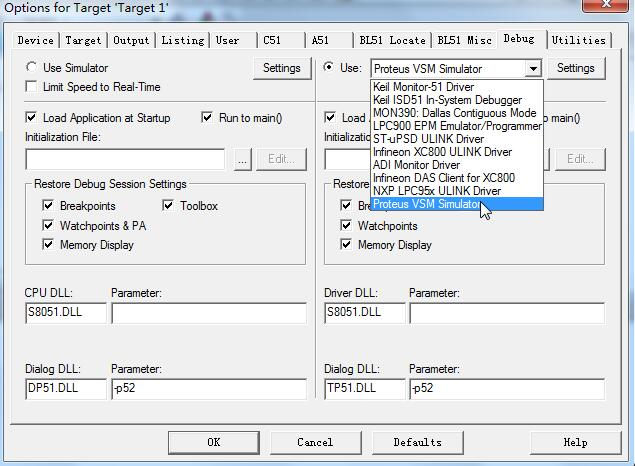Go to the Output tab
The width and height of the screenshot is (635, 466).
[x=131, y=40]
